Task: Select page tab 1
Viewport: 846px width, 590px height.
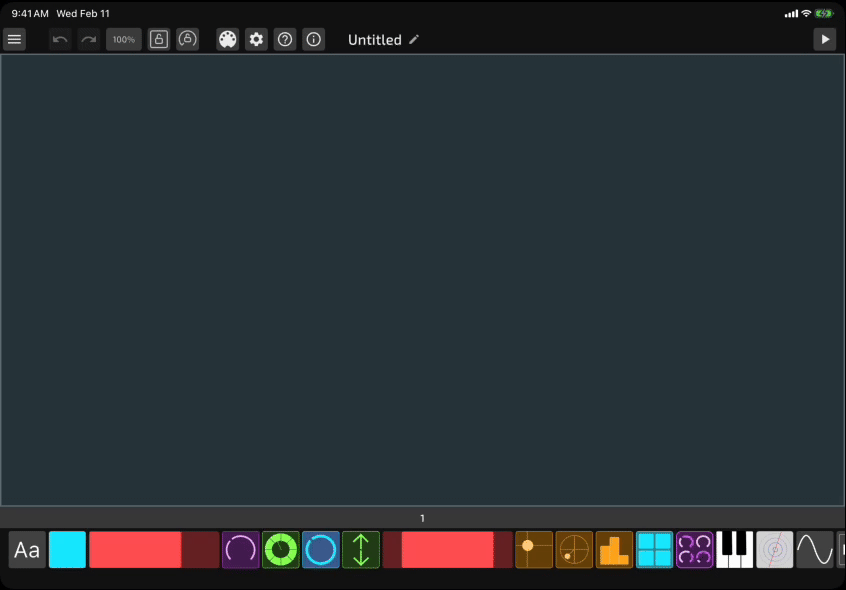Action: 422,518
